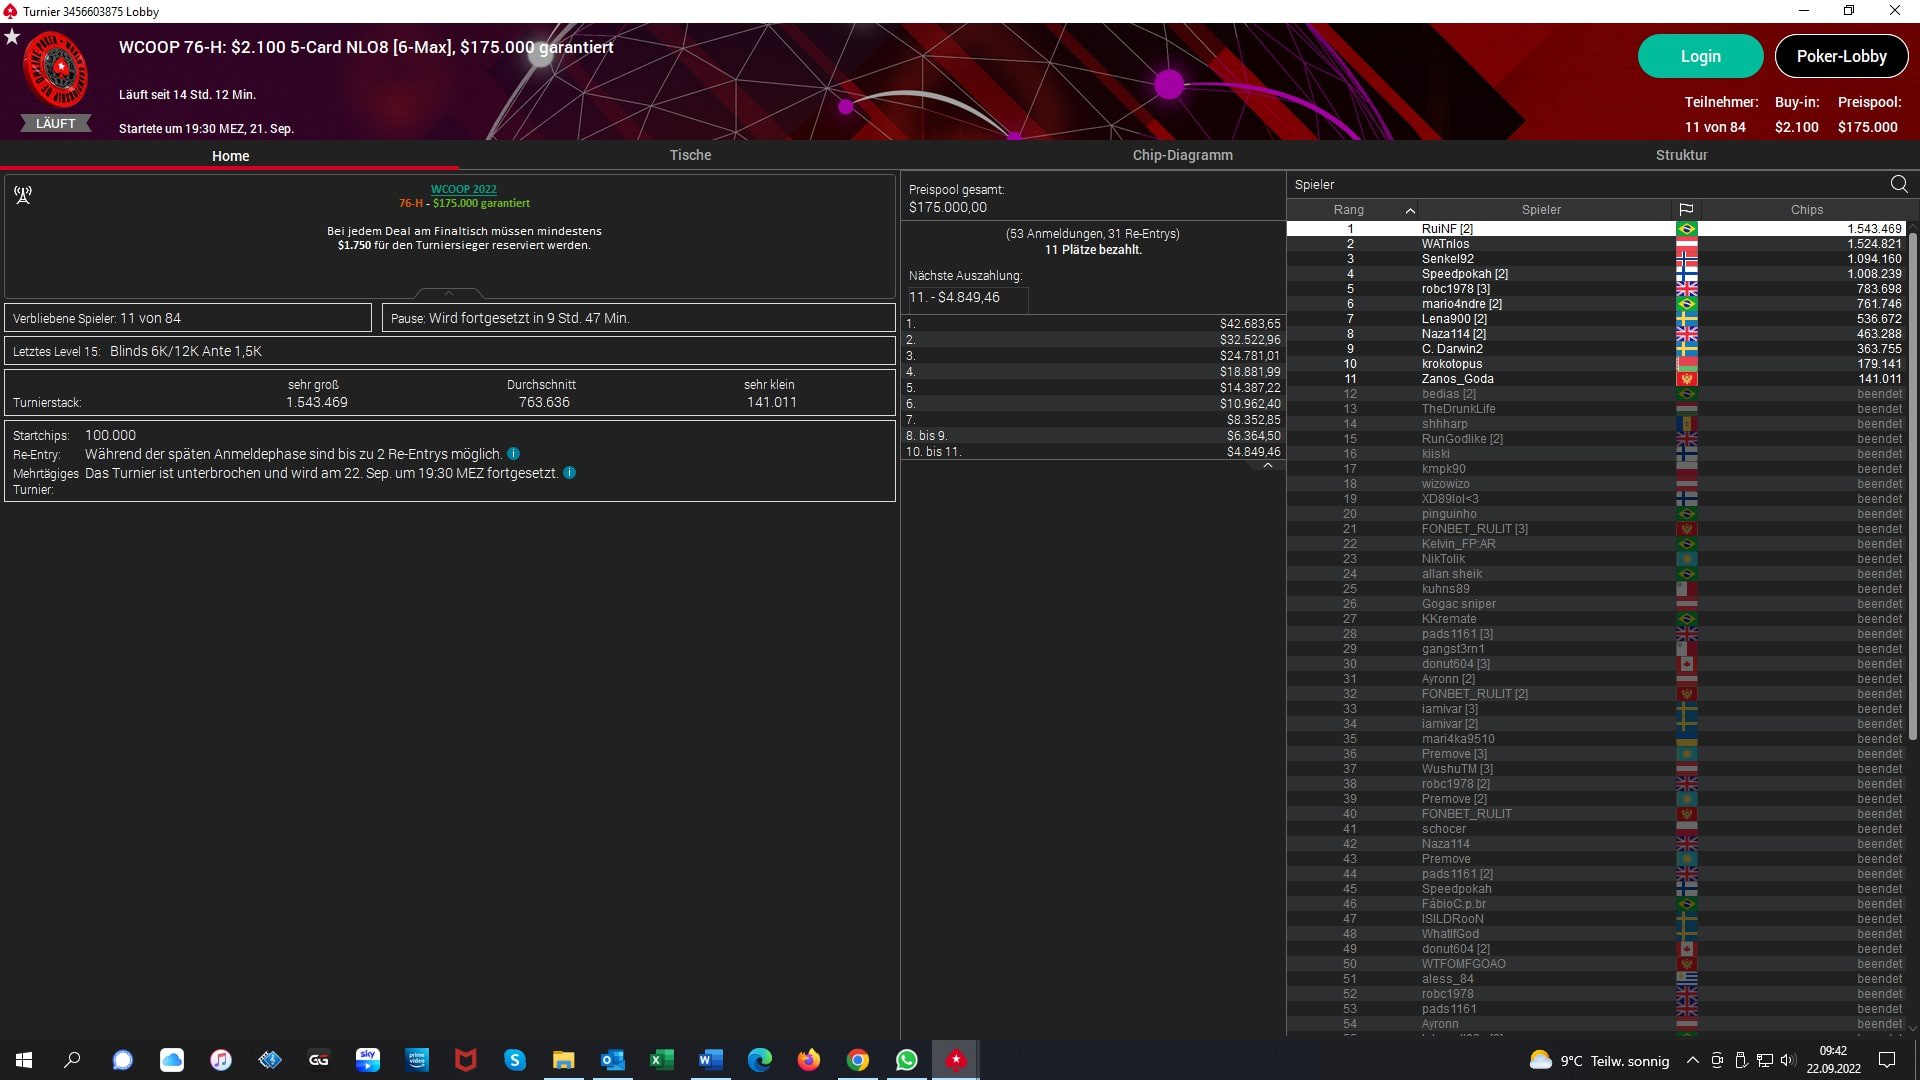1920x1080 pixels.
Task: Open GGPoker from the taskbar
Action: [318, 1060]
